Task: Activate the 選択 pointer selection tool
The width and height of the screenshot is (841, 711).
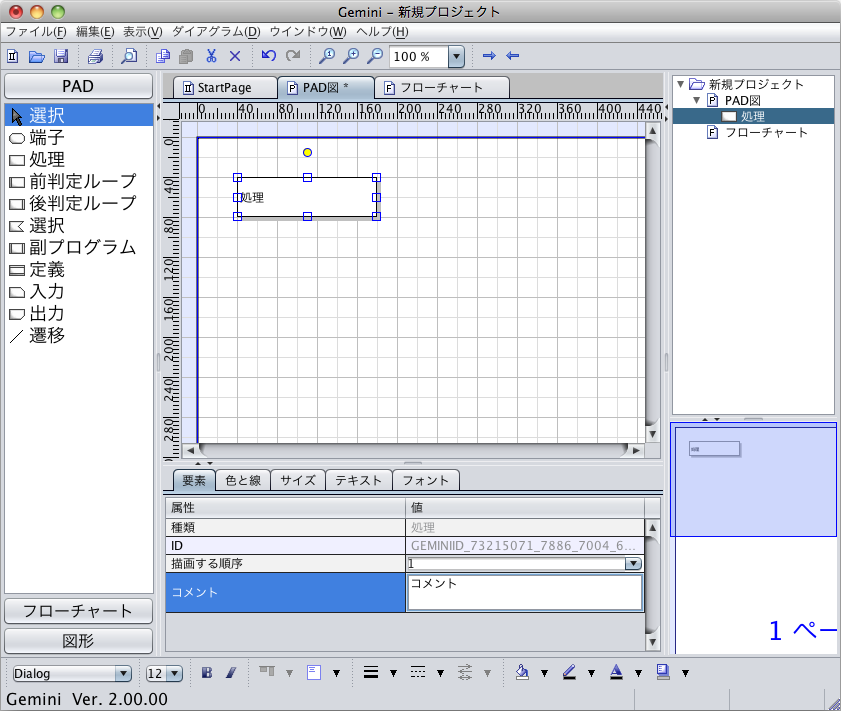Action: [x=79, y=115]
